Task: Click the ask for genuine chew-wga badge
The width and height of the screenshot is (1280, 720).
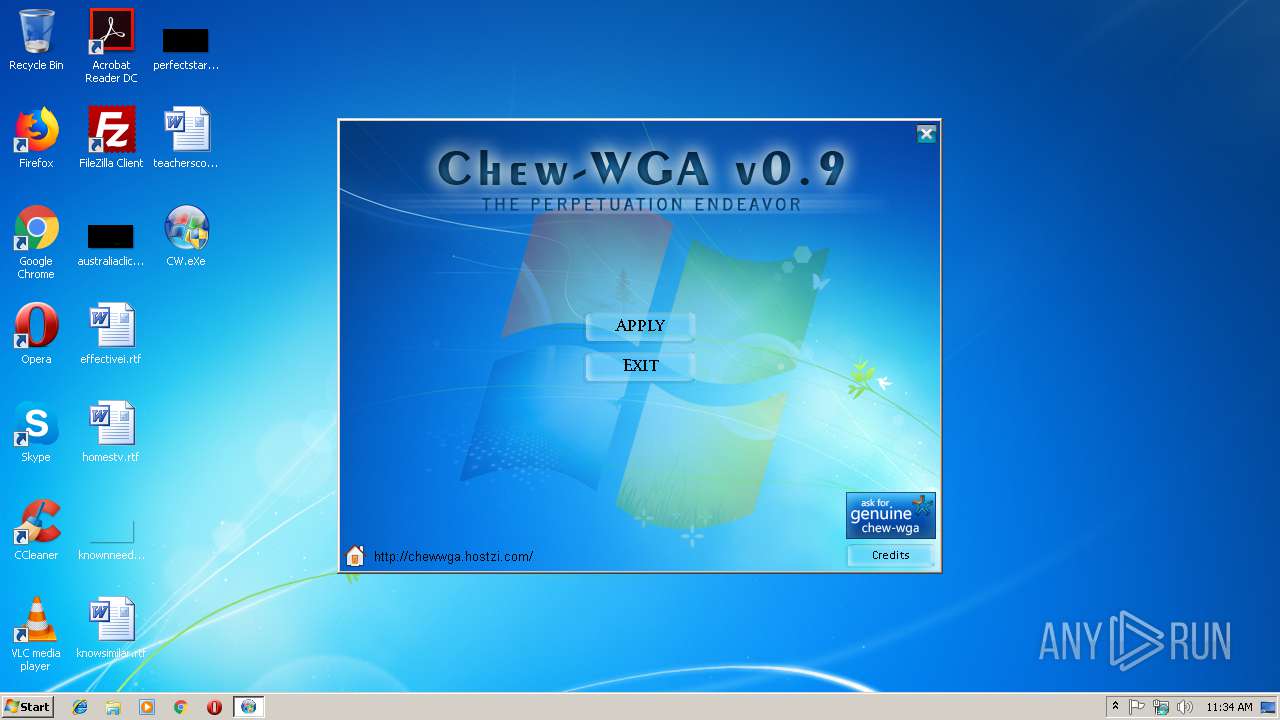Action: [891, 516]
